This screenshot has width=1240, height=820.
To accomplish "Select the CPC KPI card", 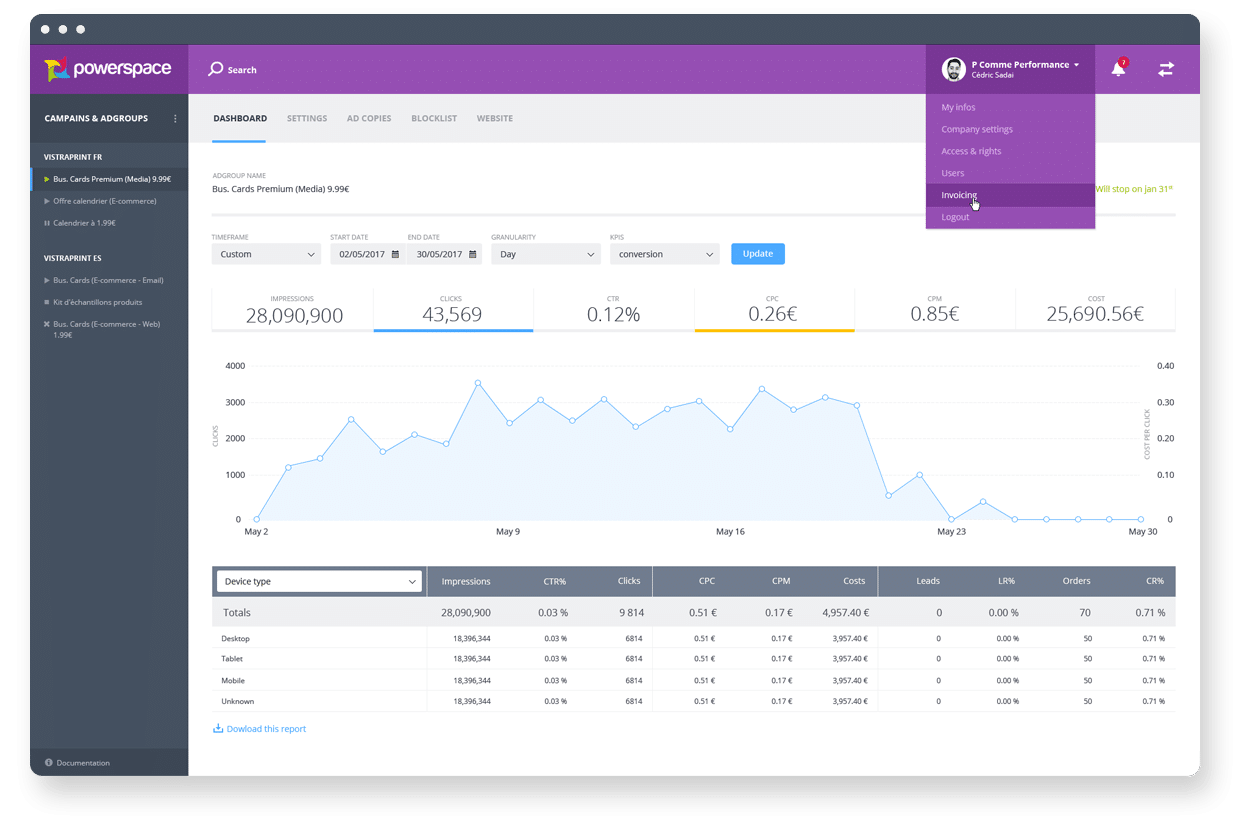I will (774, 310).
